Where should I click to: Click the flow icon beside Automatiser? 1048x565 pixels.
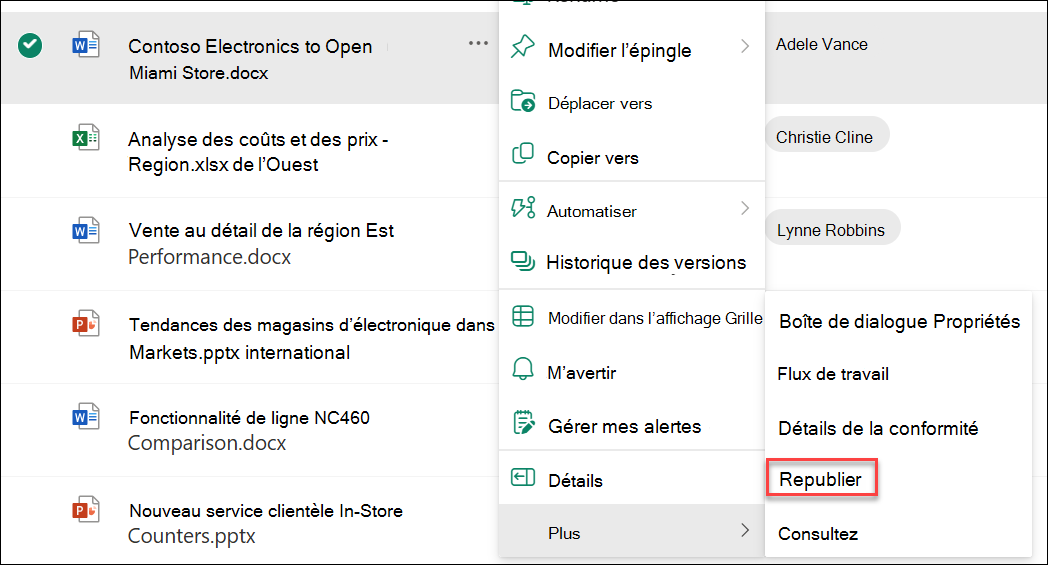[523, 207]
